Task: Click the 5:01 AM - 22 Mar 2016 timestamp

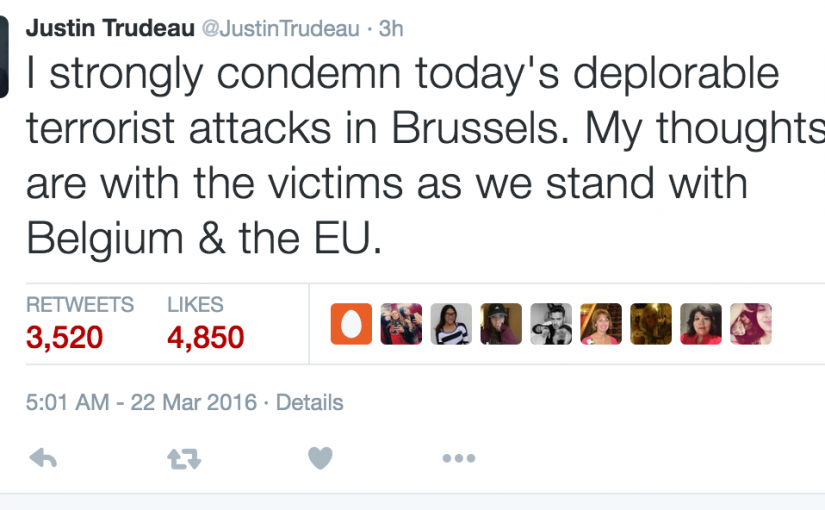Action: click(x=140, y=403)
